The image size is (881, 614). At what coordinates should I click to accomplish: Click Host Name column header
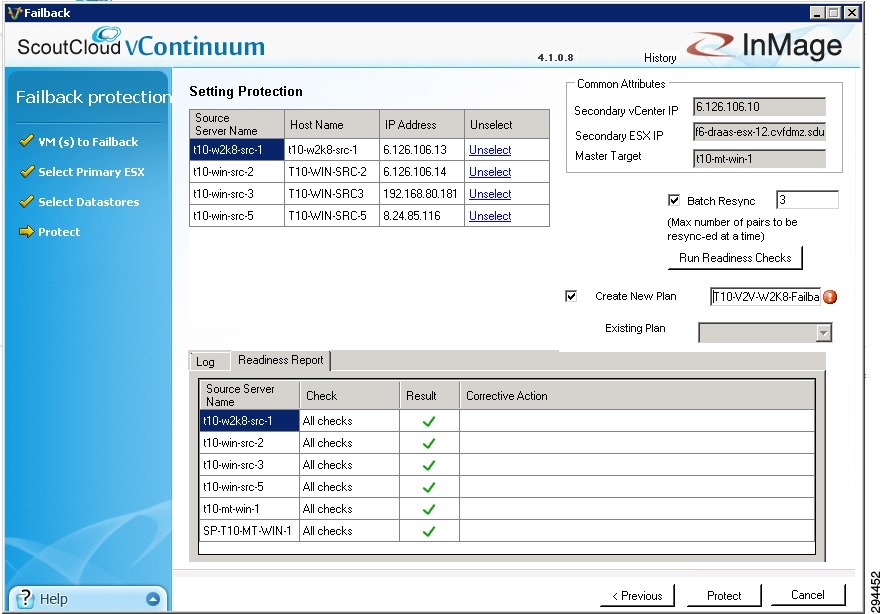pyautogui.click(x=331, y=125)
